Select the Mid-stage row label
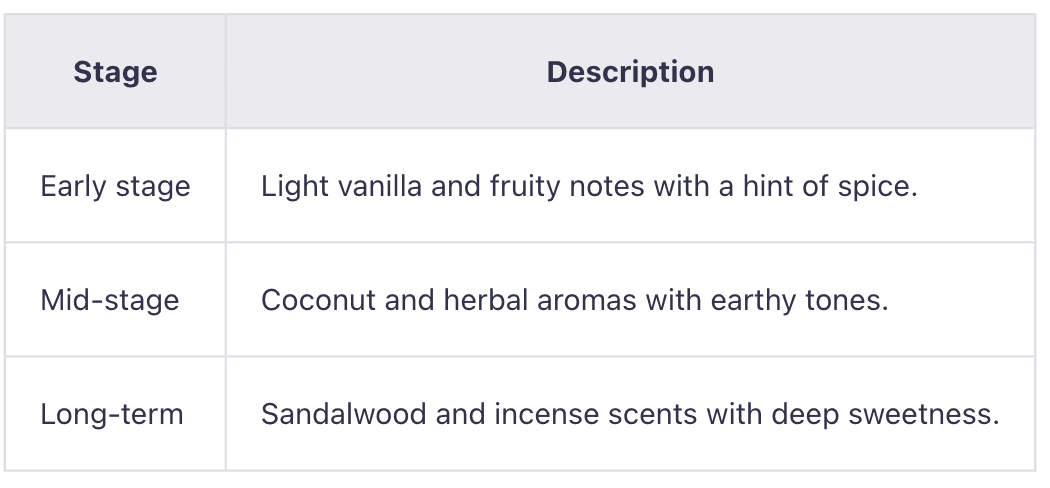Screen dimensions: 1050x488 [x=110, y=300]
